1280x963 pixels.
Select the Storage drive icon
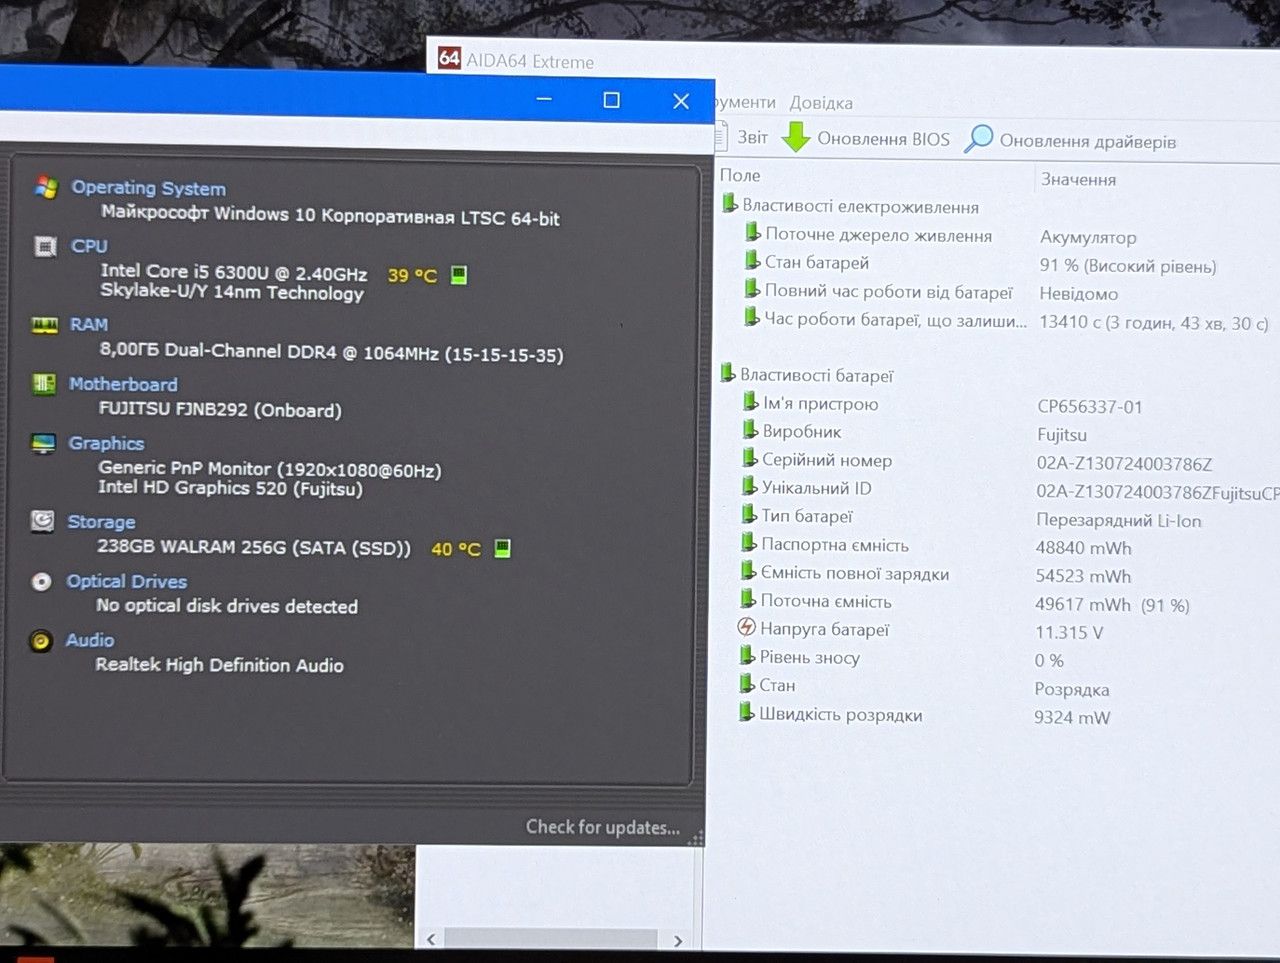coord(42,521)
